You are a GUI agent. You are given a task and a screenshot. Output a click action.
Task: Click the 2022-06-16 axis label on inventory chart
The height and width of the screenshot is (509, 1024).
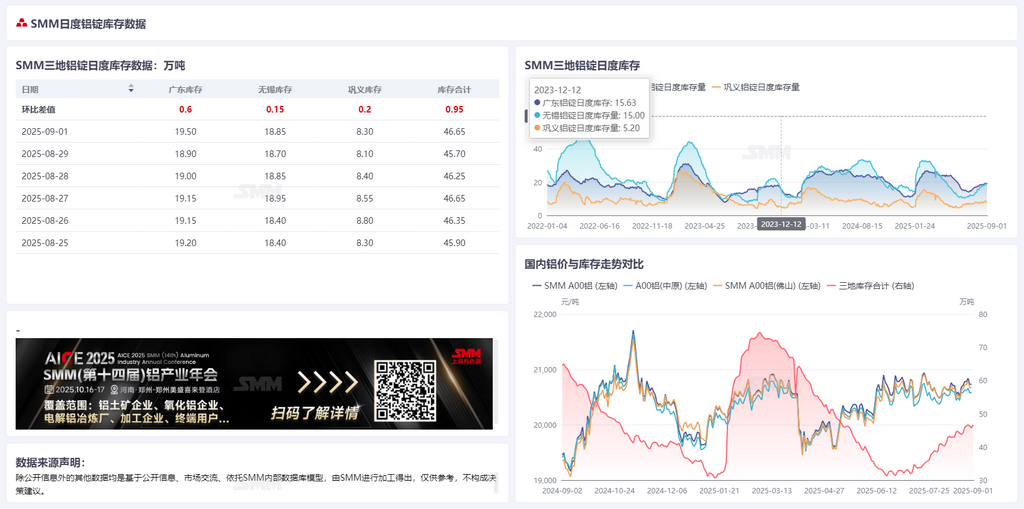(x=600, y=225)
